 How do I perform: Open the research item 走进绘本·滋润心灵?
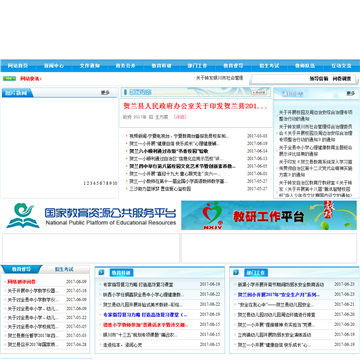coord(122,345)
